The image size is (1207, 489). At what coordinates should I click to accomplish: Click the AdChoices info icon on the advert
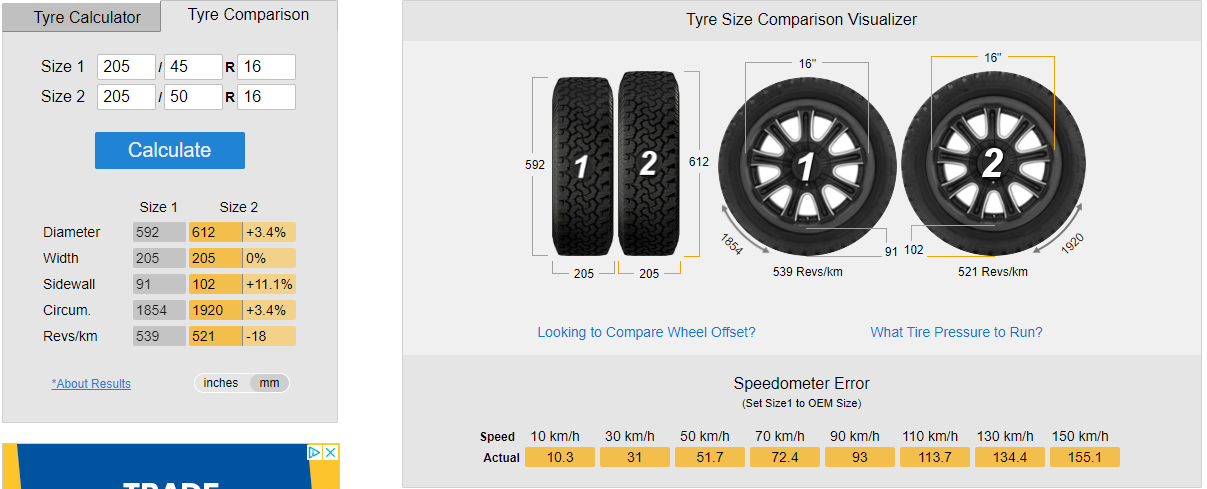point(314,453)
